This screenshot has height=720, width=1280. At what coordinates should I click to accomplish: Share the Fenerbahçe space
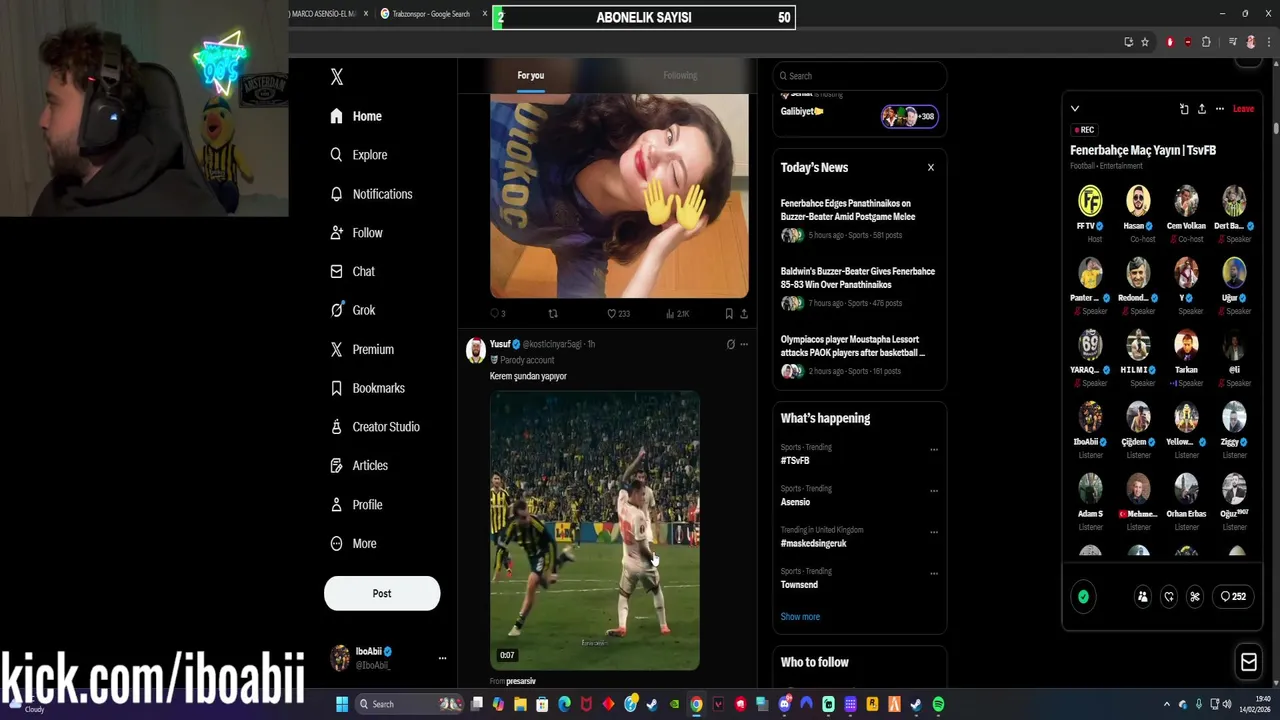tap(1202, 108)
